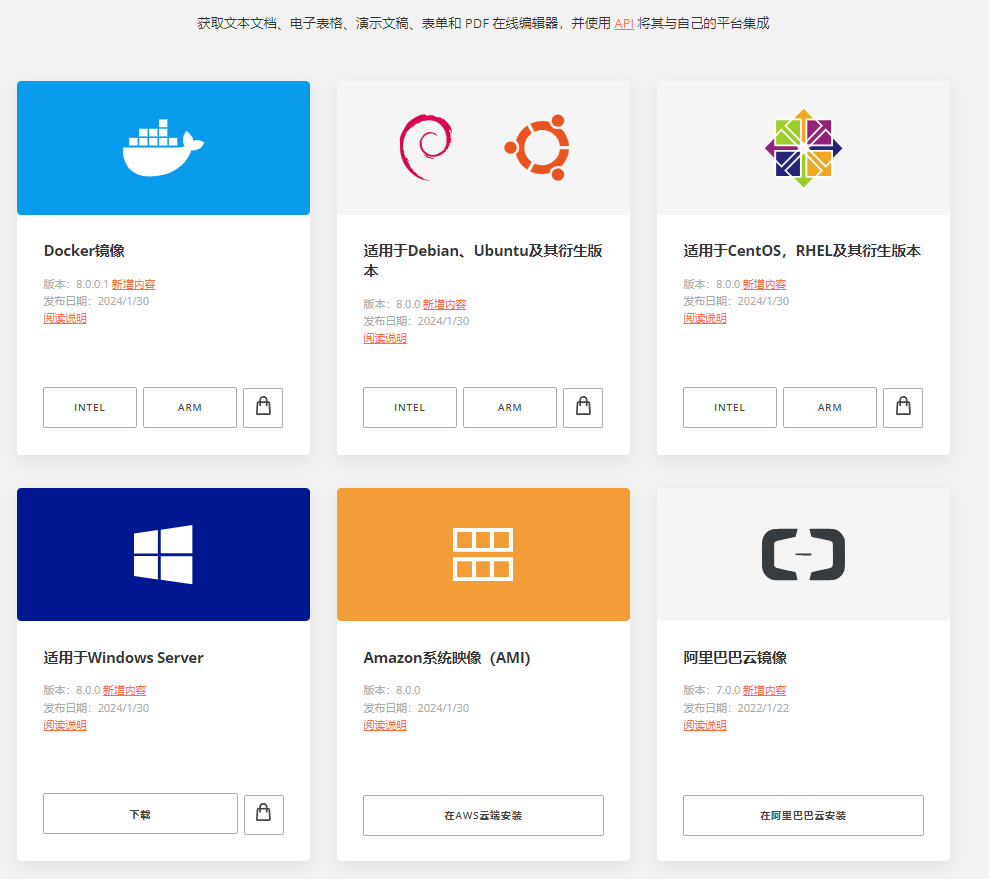Select ARM for CentOS/RHEL package
The width and height of the screenshot is (989, 879).
point(829,407)
